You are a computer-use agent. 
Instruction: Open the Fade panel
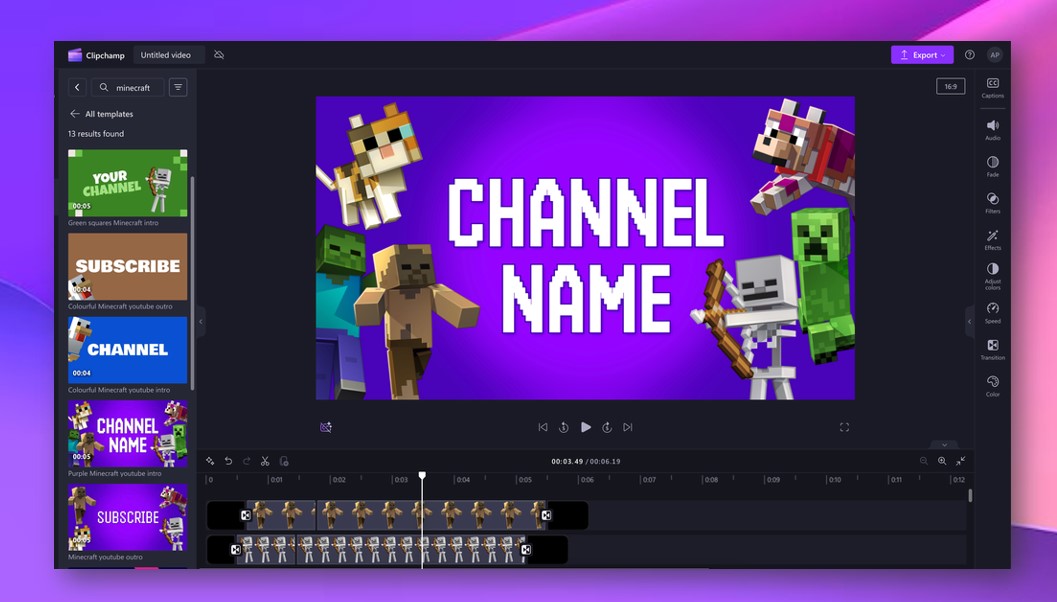click(x=992, y=166)
